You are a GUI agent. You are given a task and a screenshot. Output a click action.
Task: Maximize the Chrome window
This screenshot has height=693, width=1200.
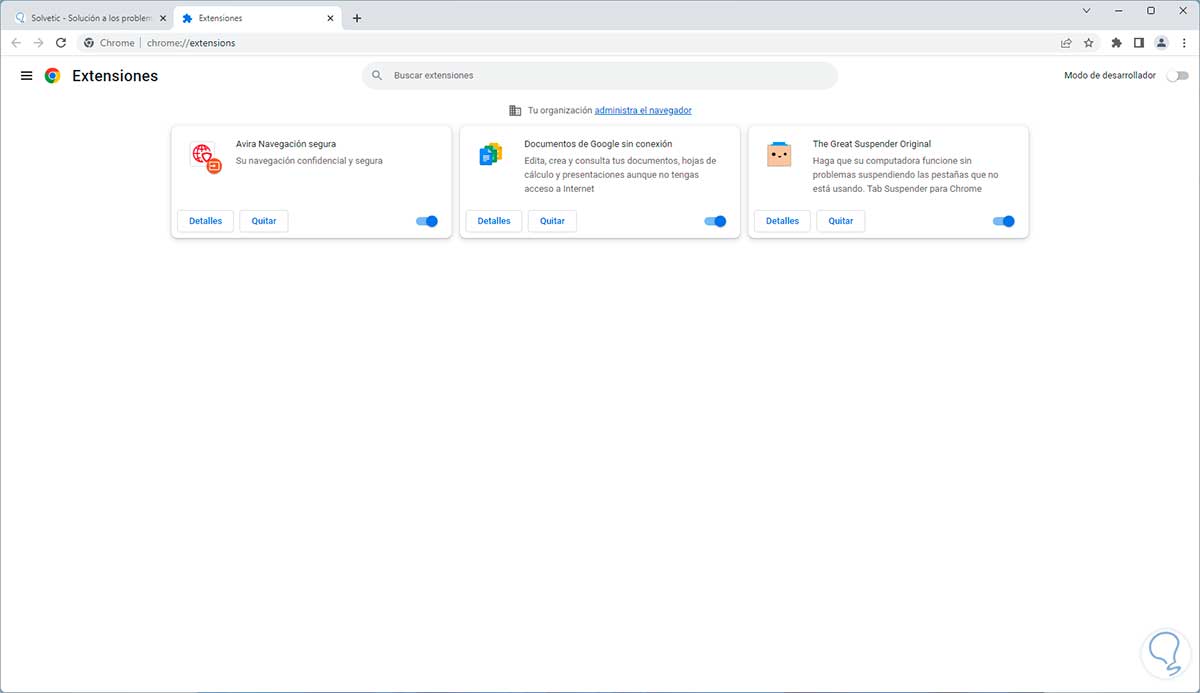point(1151,10)
